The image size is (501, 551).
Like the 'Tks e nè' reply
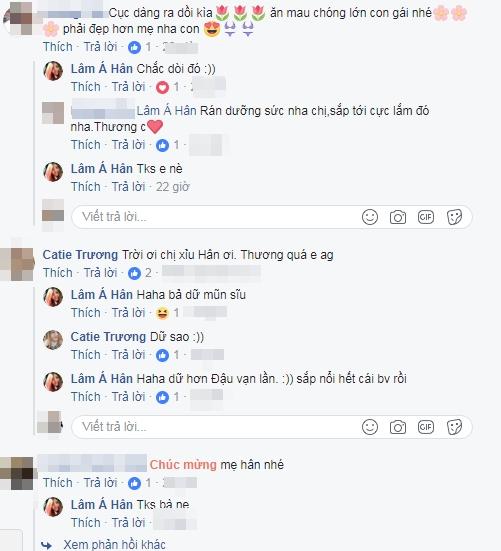coord(86,187)
